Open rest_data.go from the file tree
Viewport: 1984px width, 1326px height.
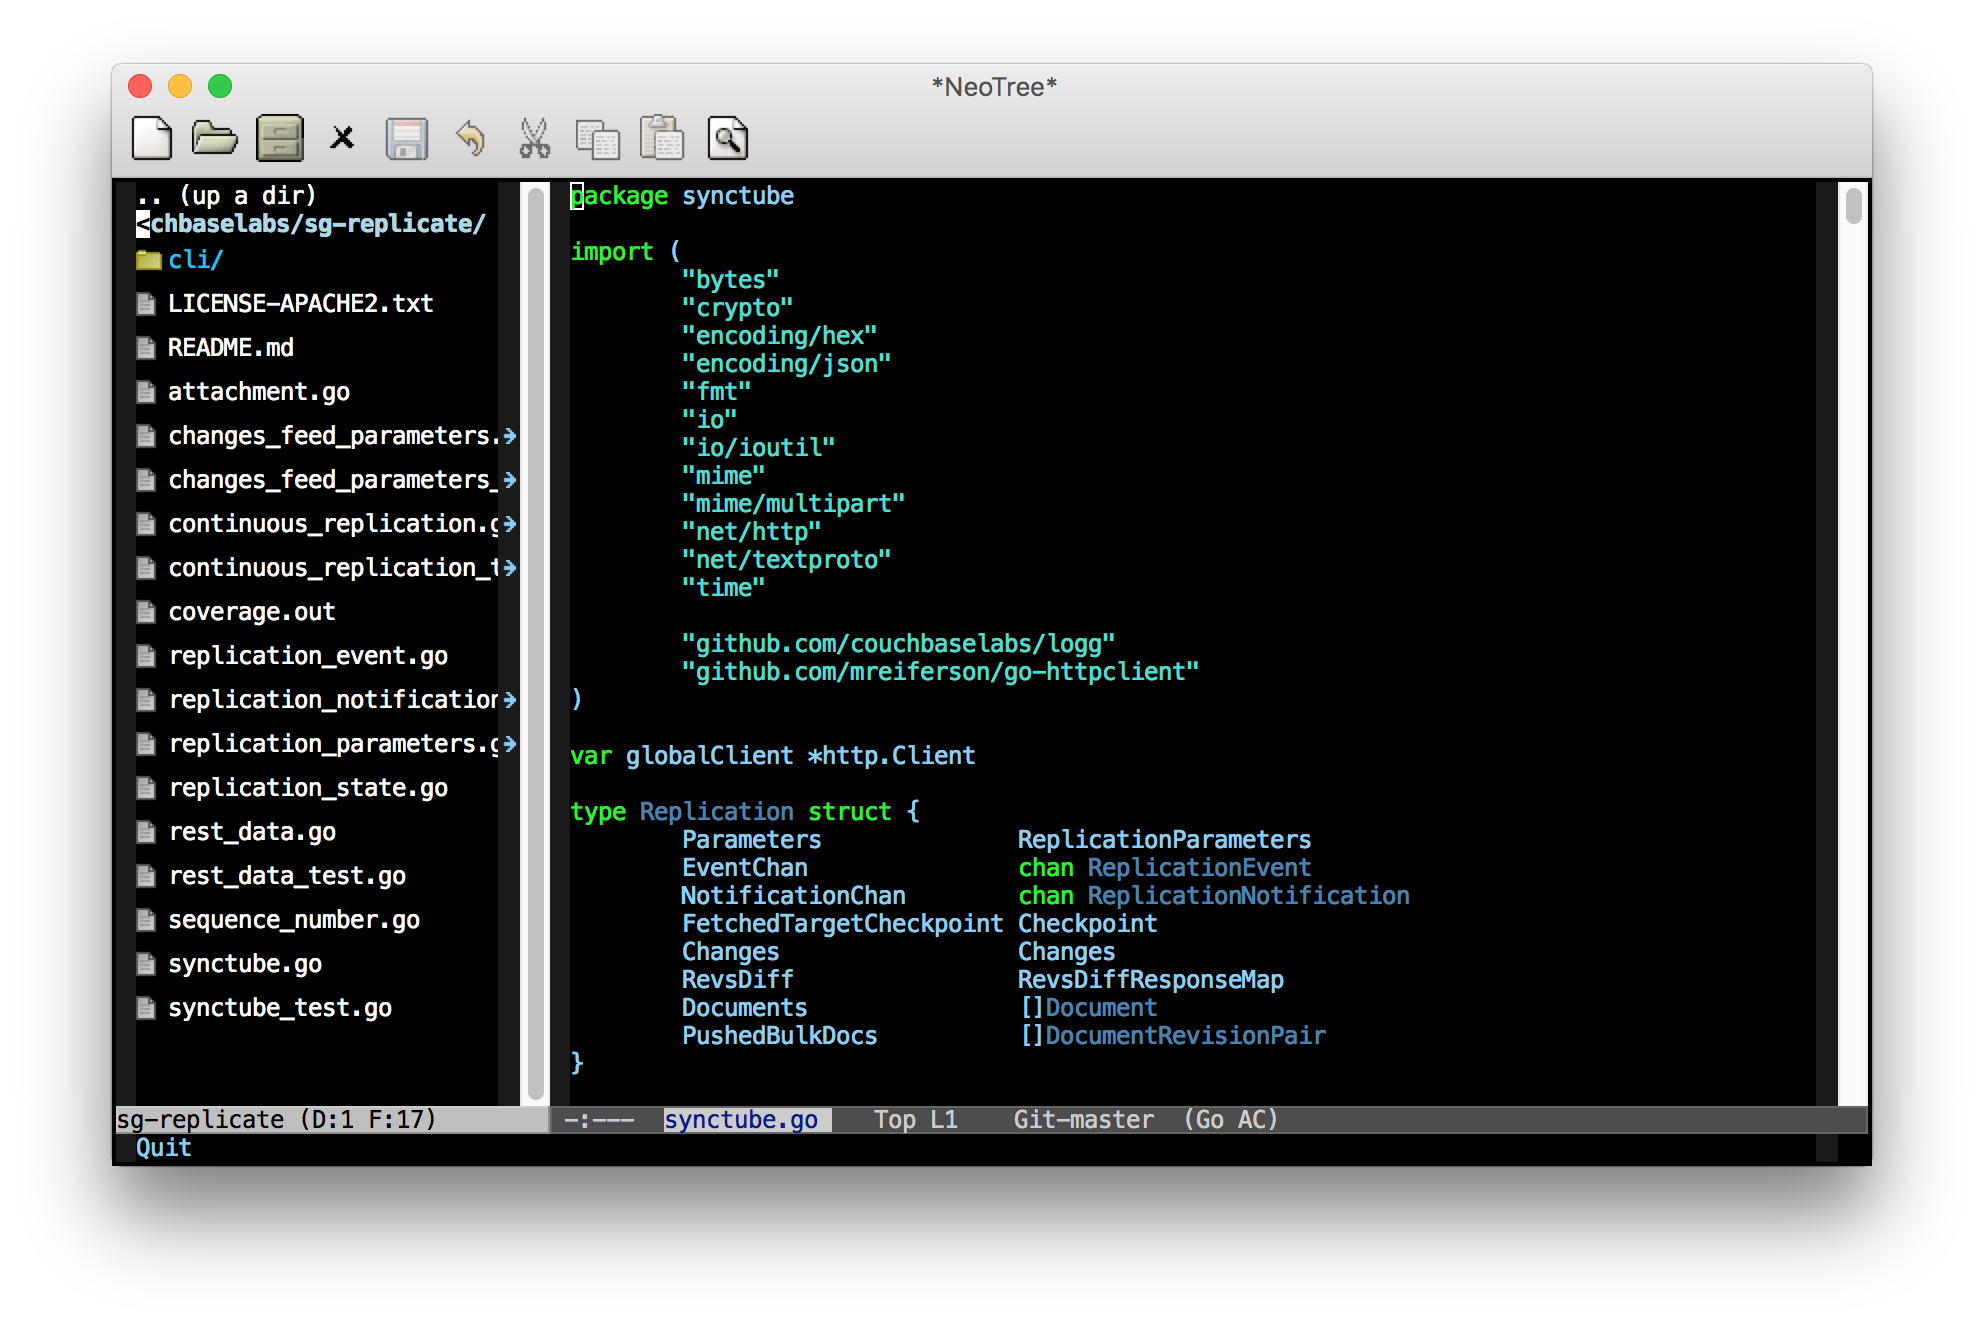252,832
